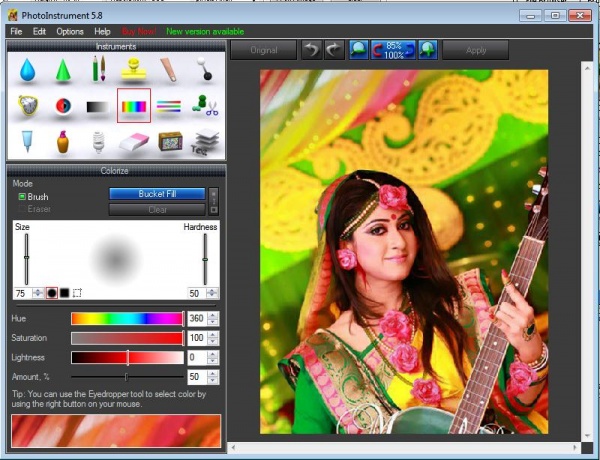Choose the pink eraser tool
Image resolution: width=600 pixels, height=460 pixels.
[133, 142]
